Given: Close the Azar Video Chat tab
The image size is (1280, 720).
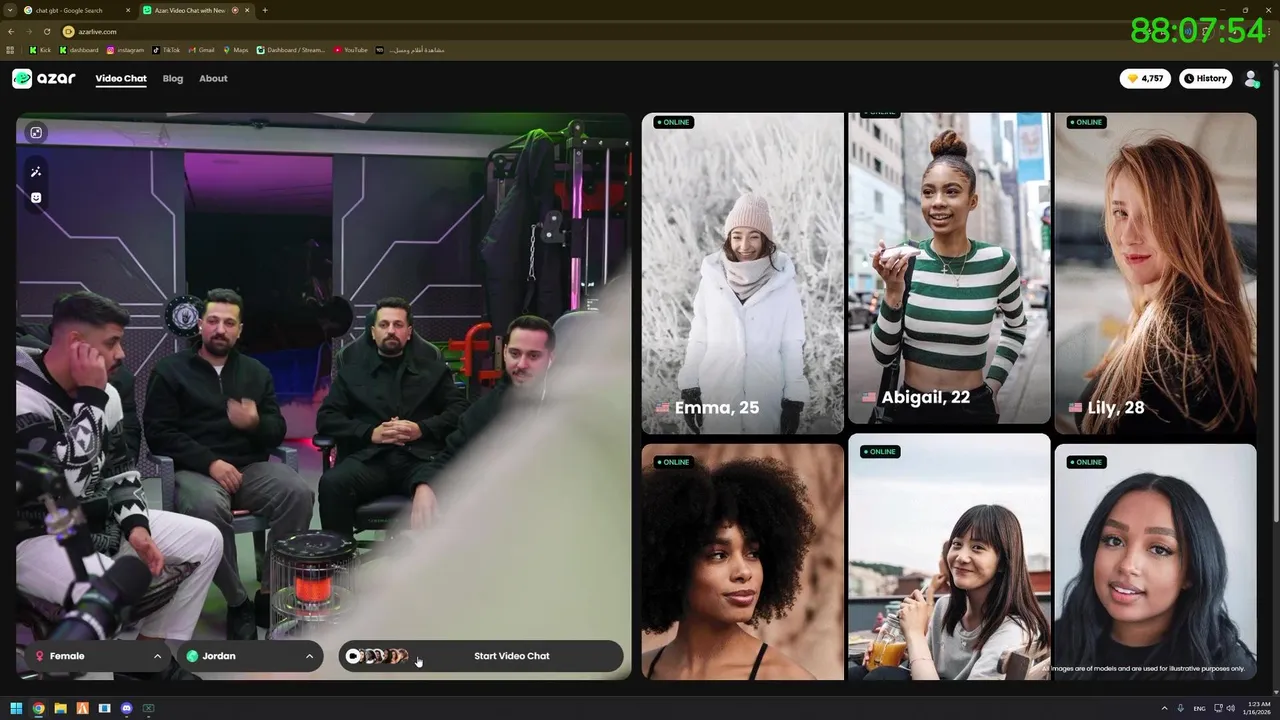Looking at the screenshot, I should pos(248,10).
